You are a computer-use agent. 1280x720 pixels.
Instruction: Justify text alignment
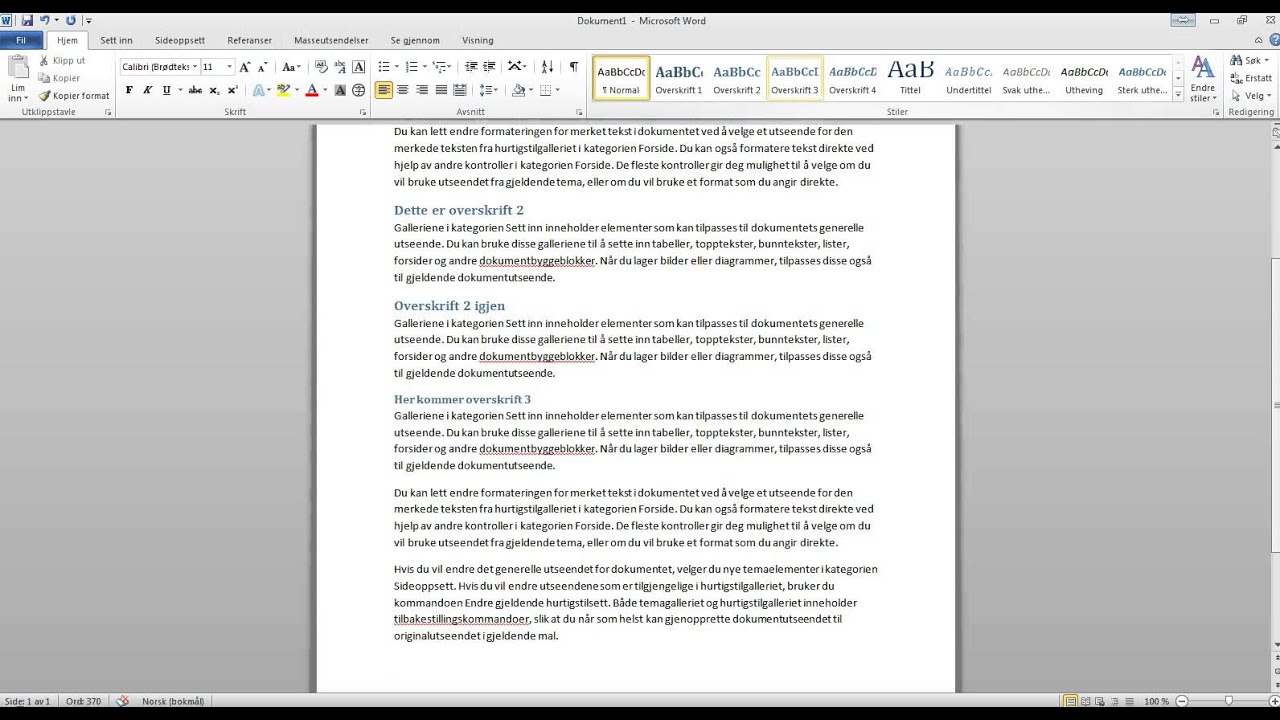441,90
